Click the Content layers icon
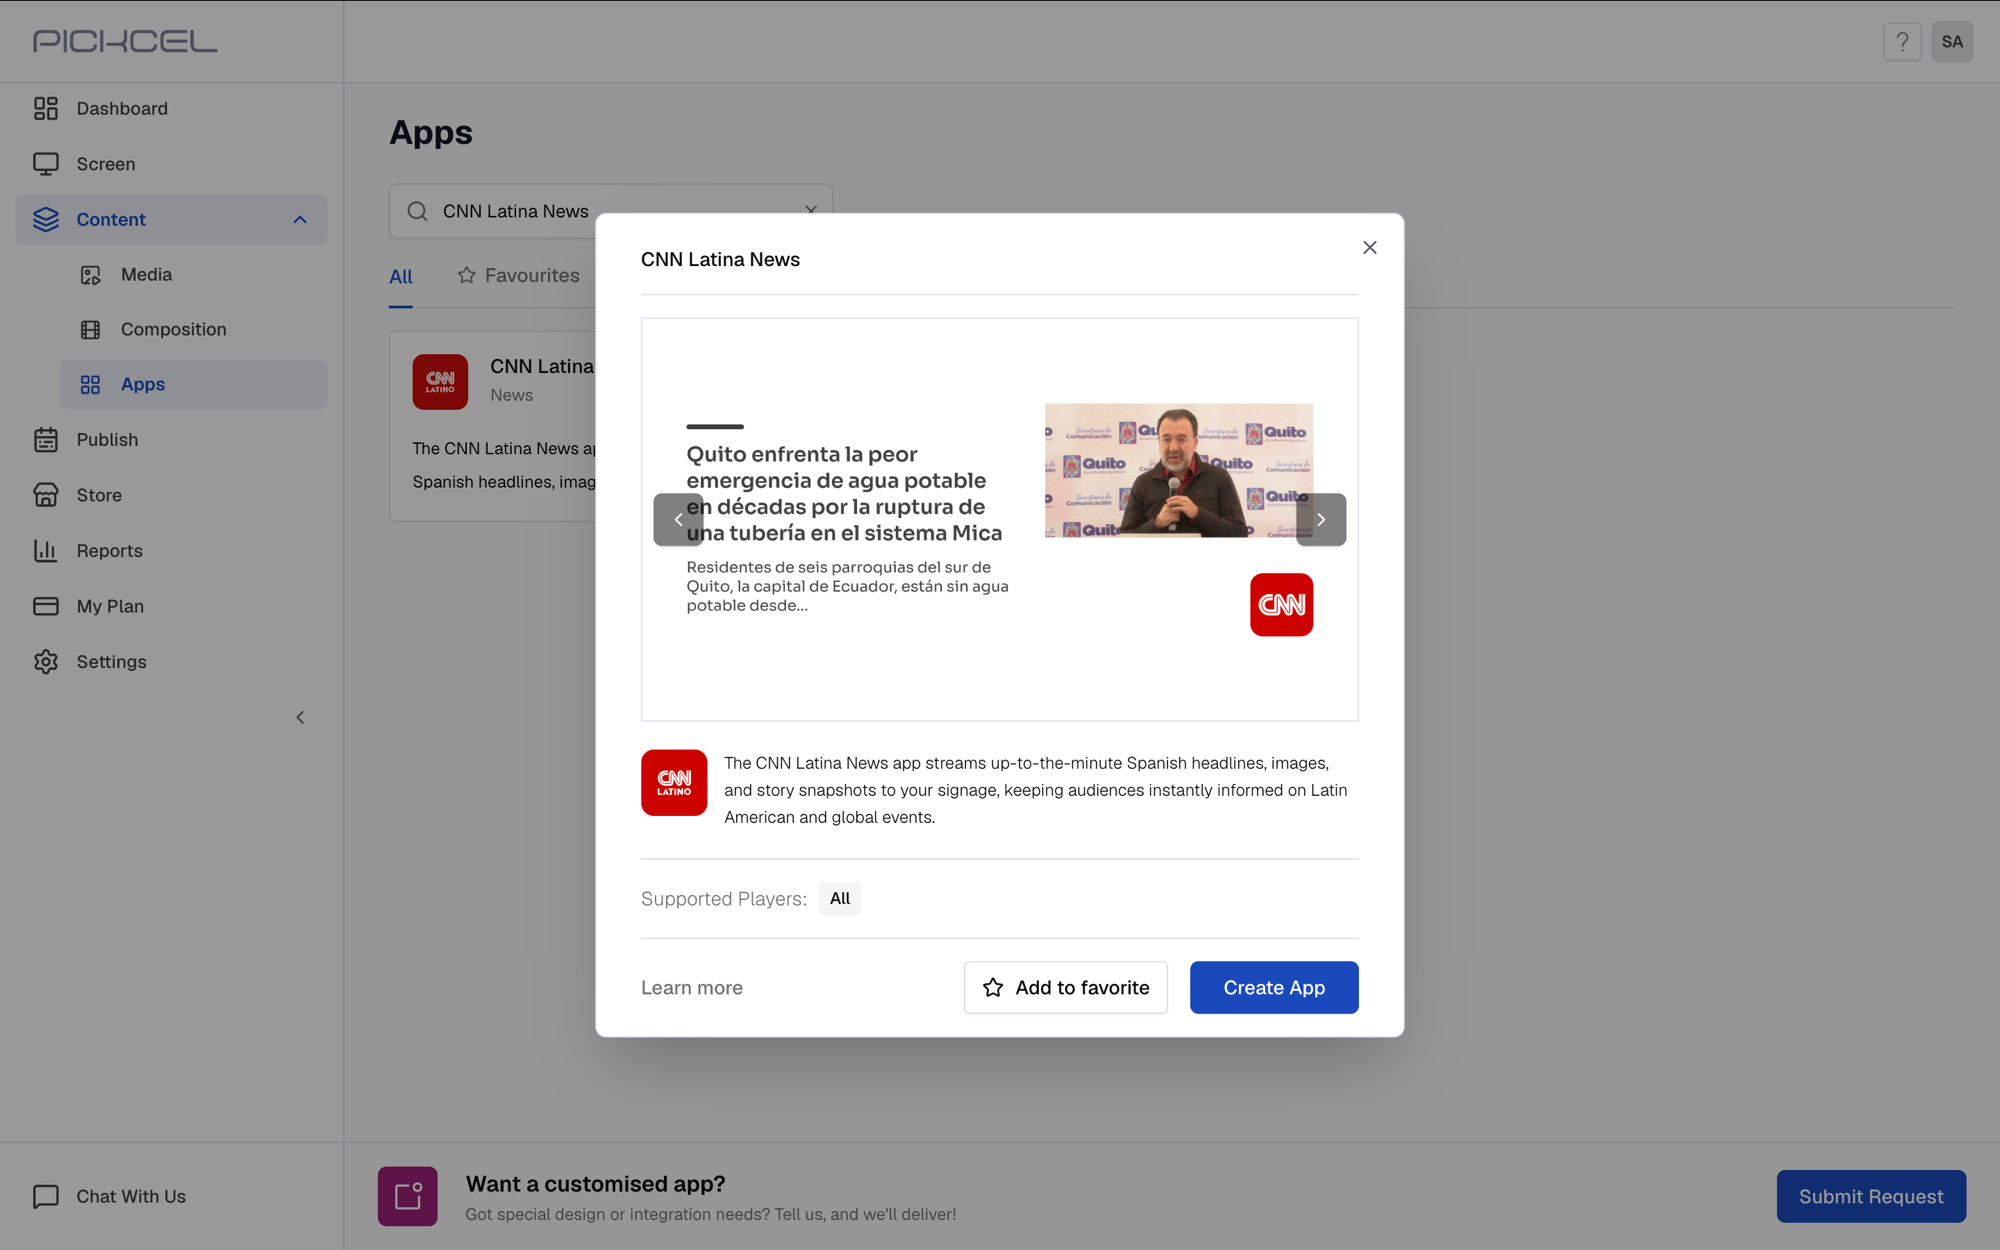 (x=46, y=219)
